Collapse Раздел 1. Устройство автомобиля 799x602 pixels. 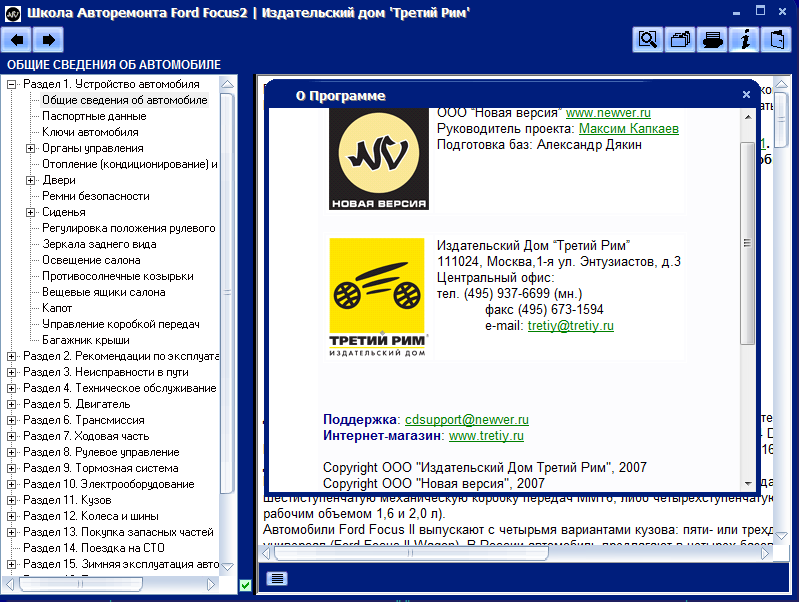(11, 85)
